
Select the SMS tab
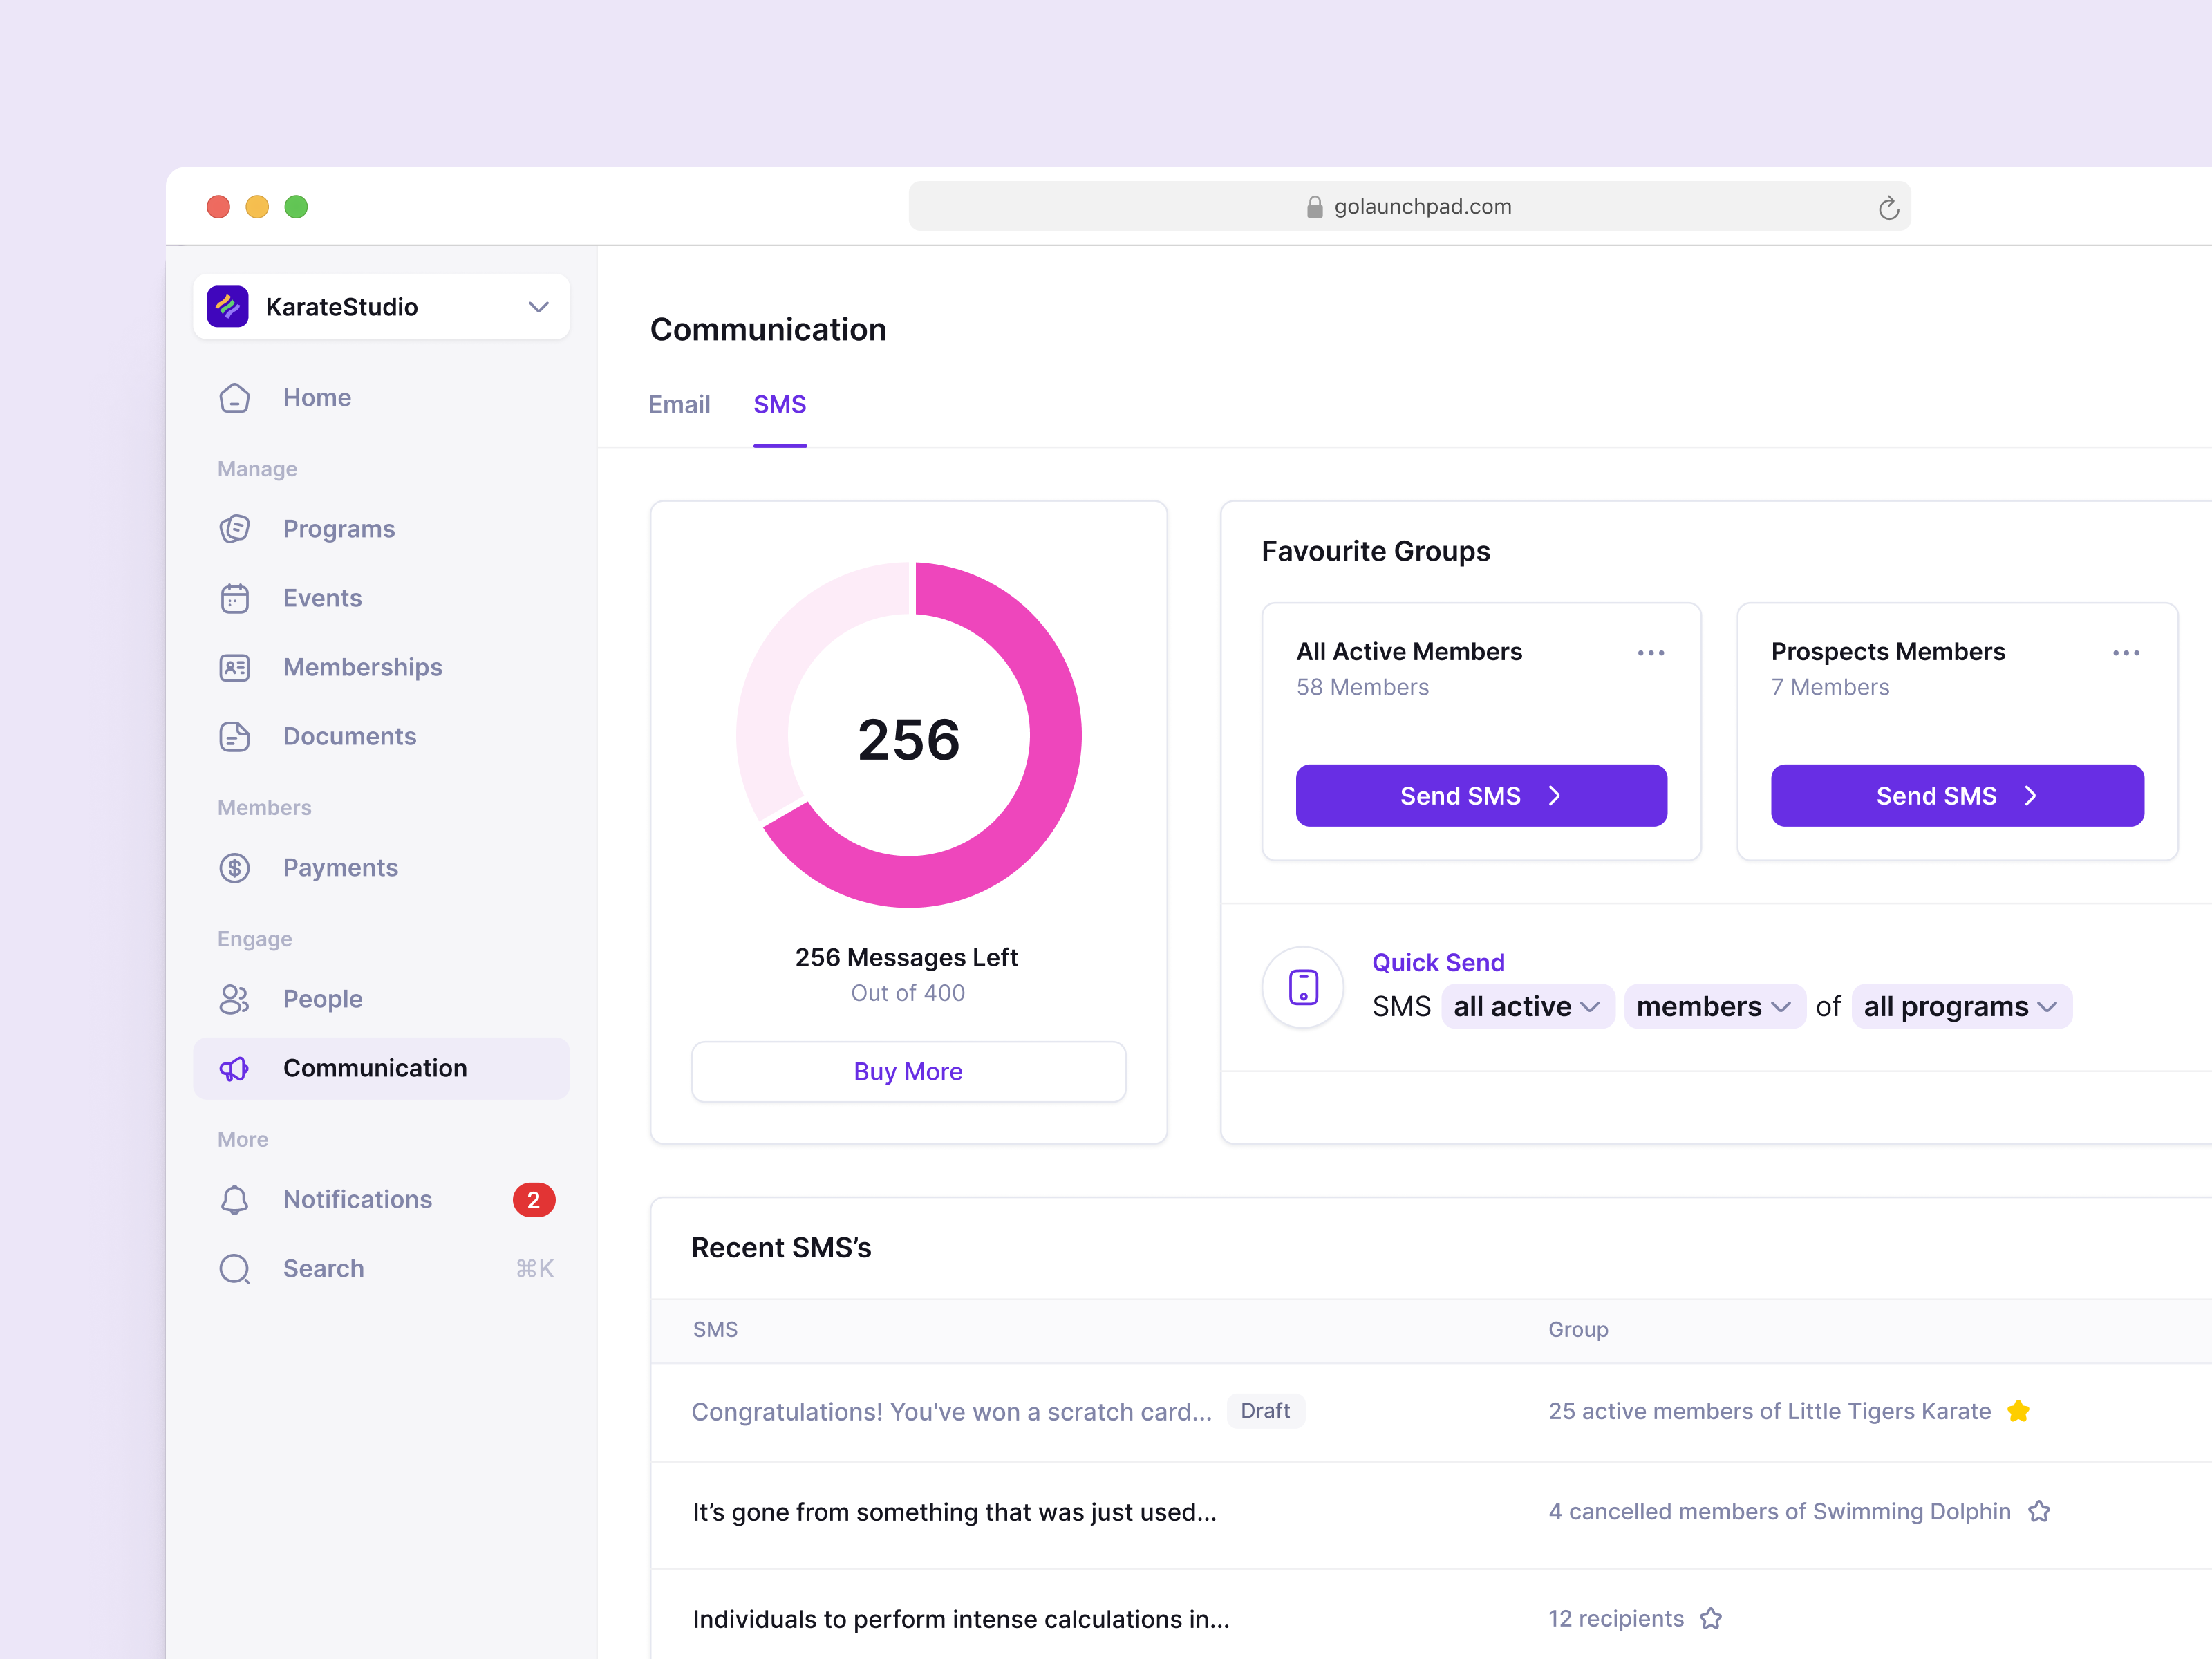click(x=780, y=404)
